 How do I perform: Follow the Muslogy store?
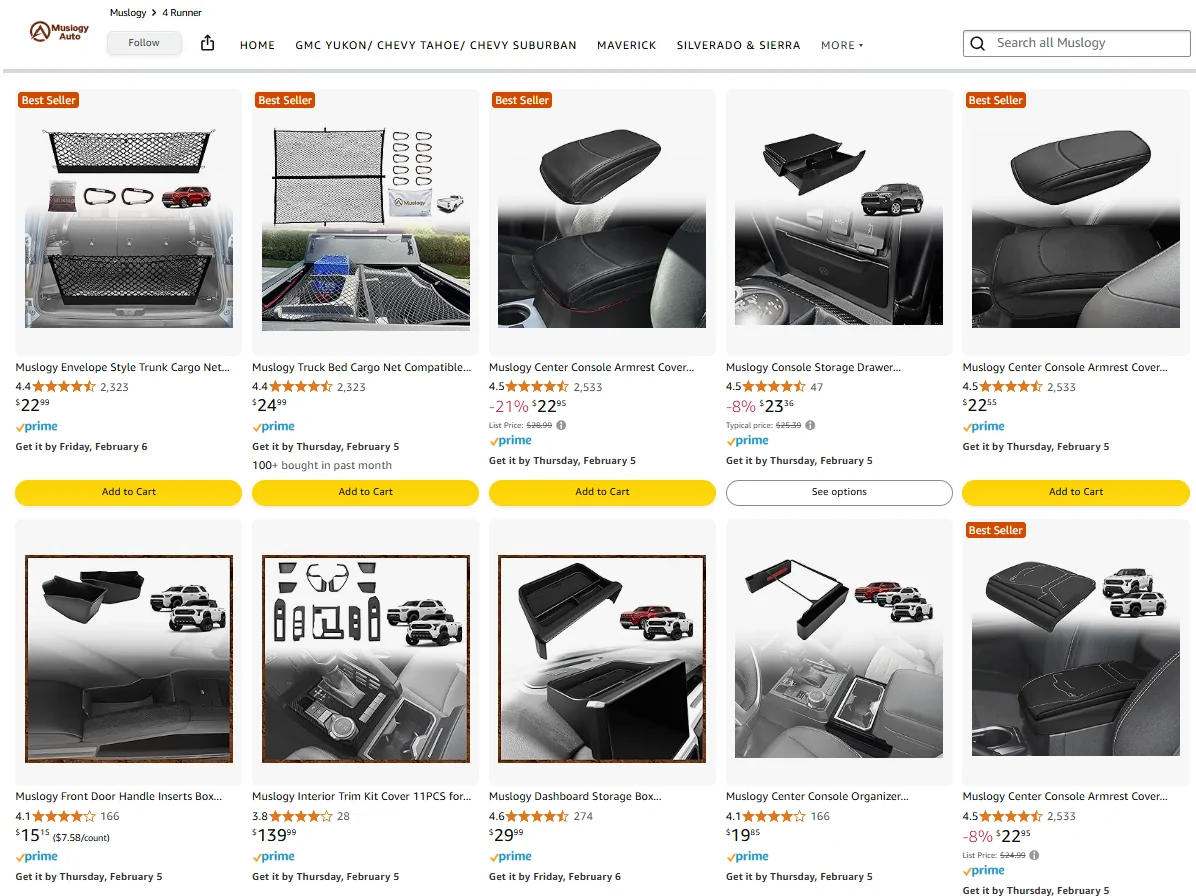coord(144,43)
